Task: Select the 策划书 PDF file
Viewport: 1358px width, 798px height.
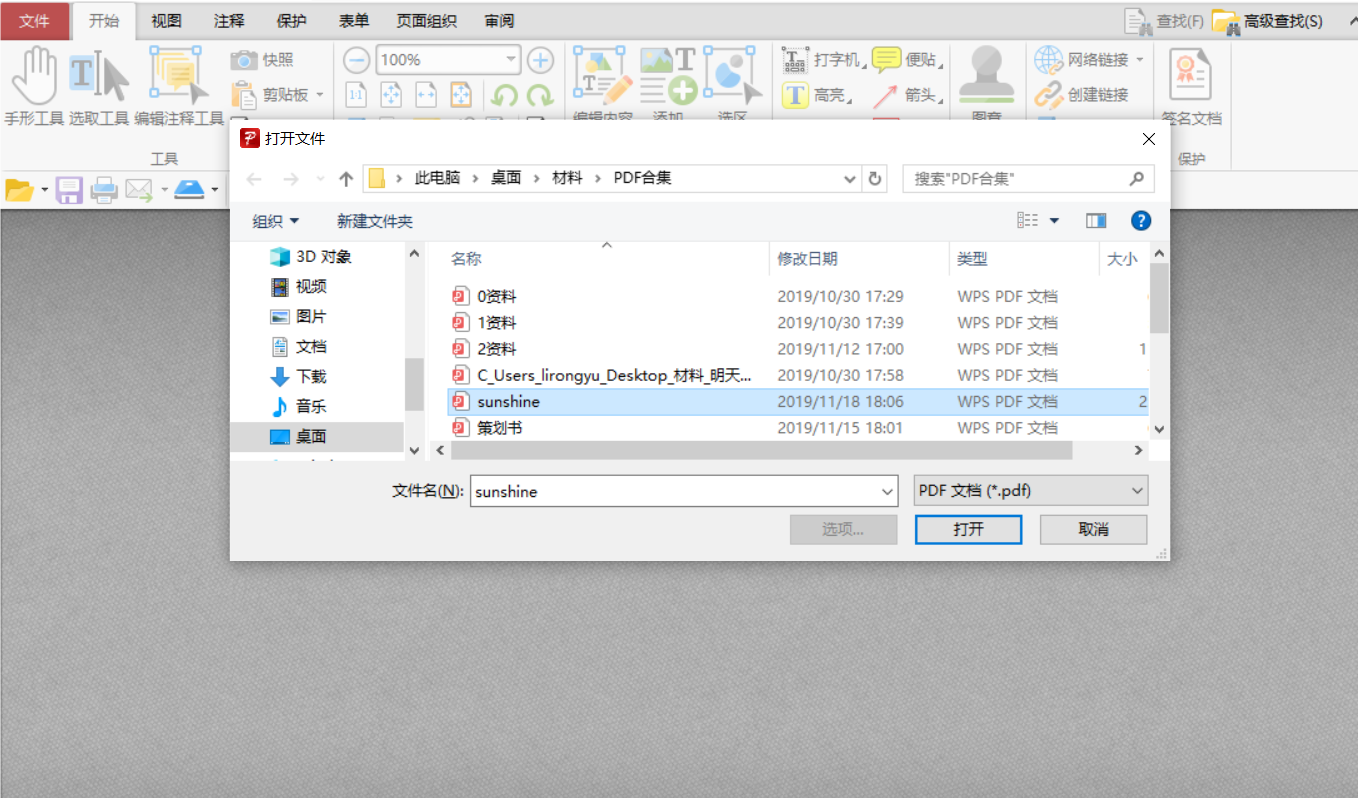Action: click(x=498, y=427)
